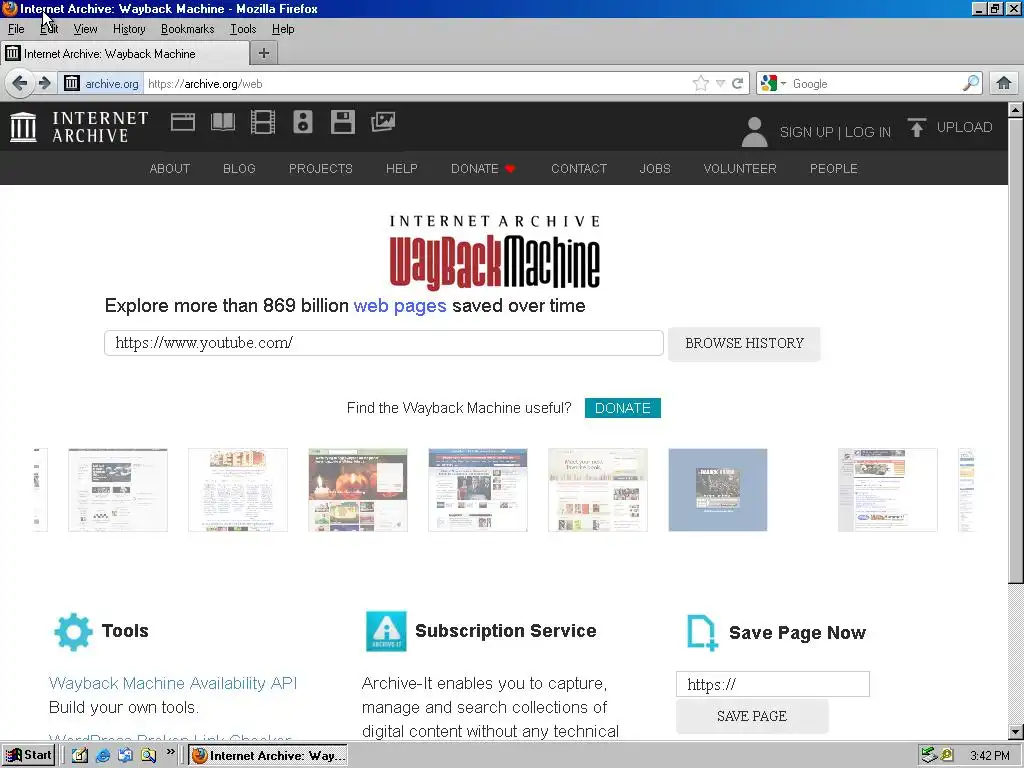Open the View menu
Screen dimensions: 1024x768
(x=86, y=29)
